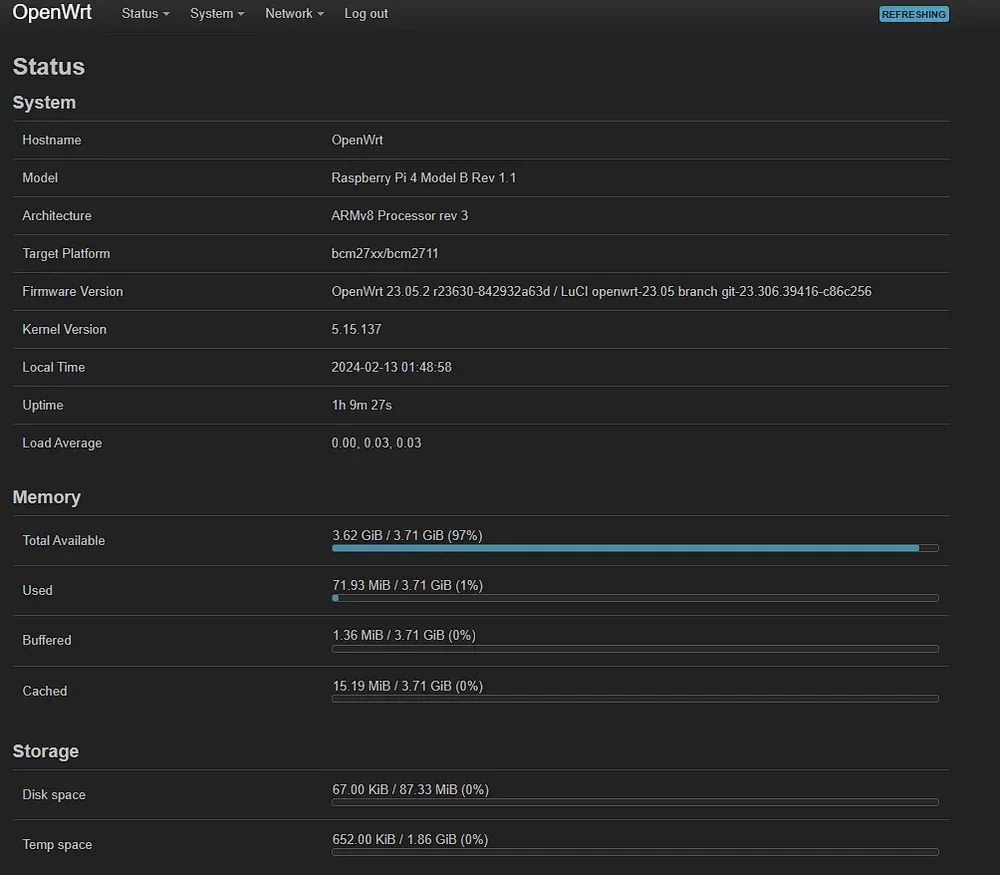Click the Total Available memory progress bar
Viewport: 1000px width, 875px height.
(x=635, y=548)
